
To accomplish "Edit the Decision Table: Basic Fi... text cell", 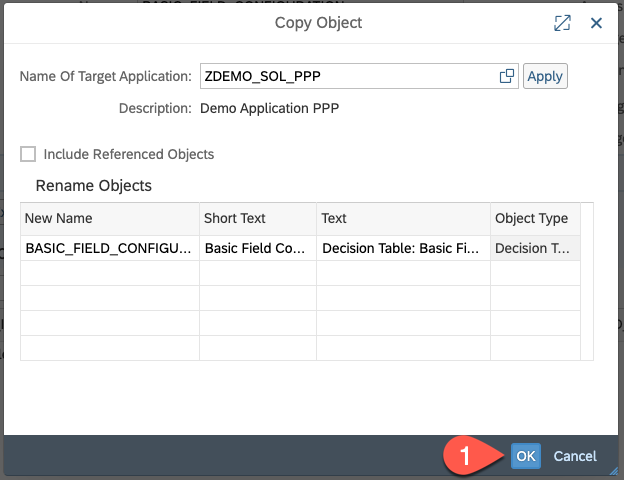I will coord(402,249).
